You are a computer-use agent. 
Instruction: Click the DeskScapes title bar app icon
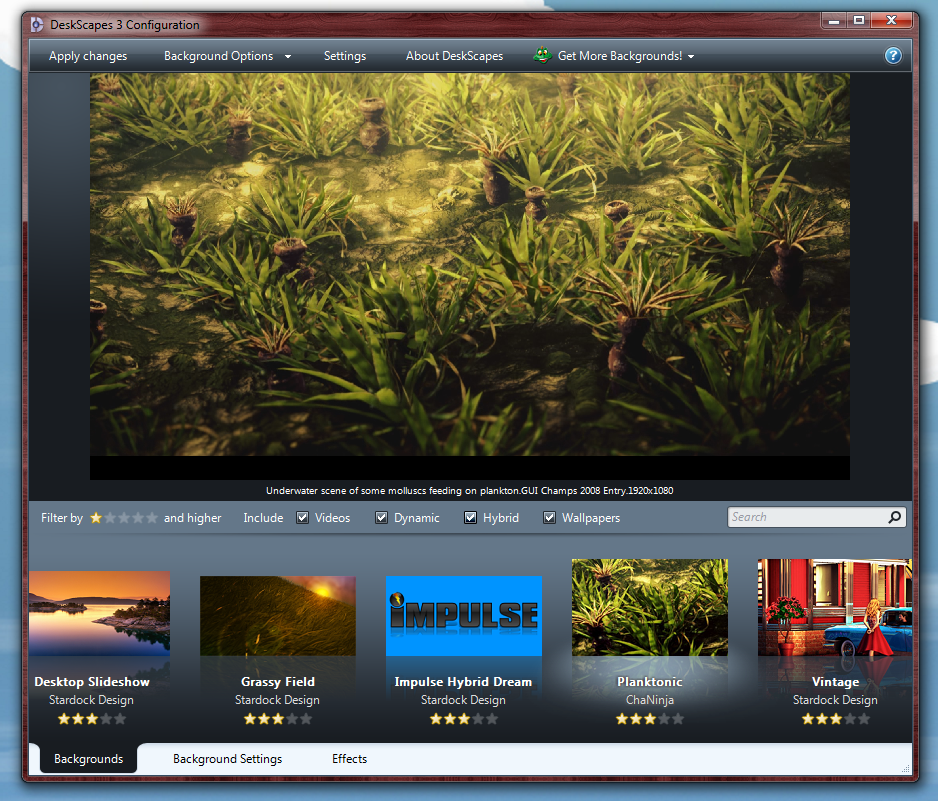point(37,25)
